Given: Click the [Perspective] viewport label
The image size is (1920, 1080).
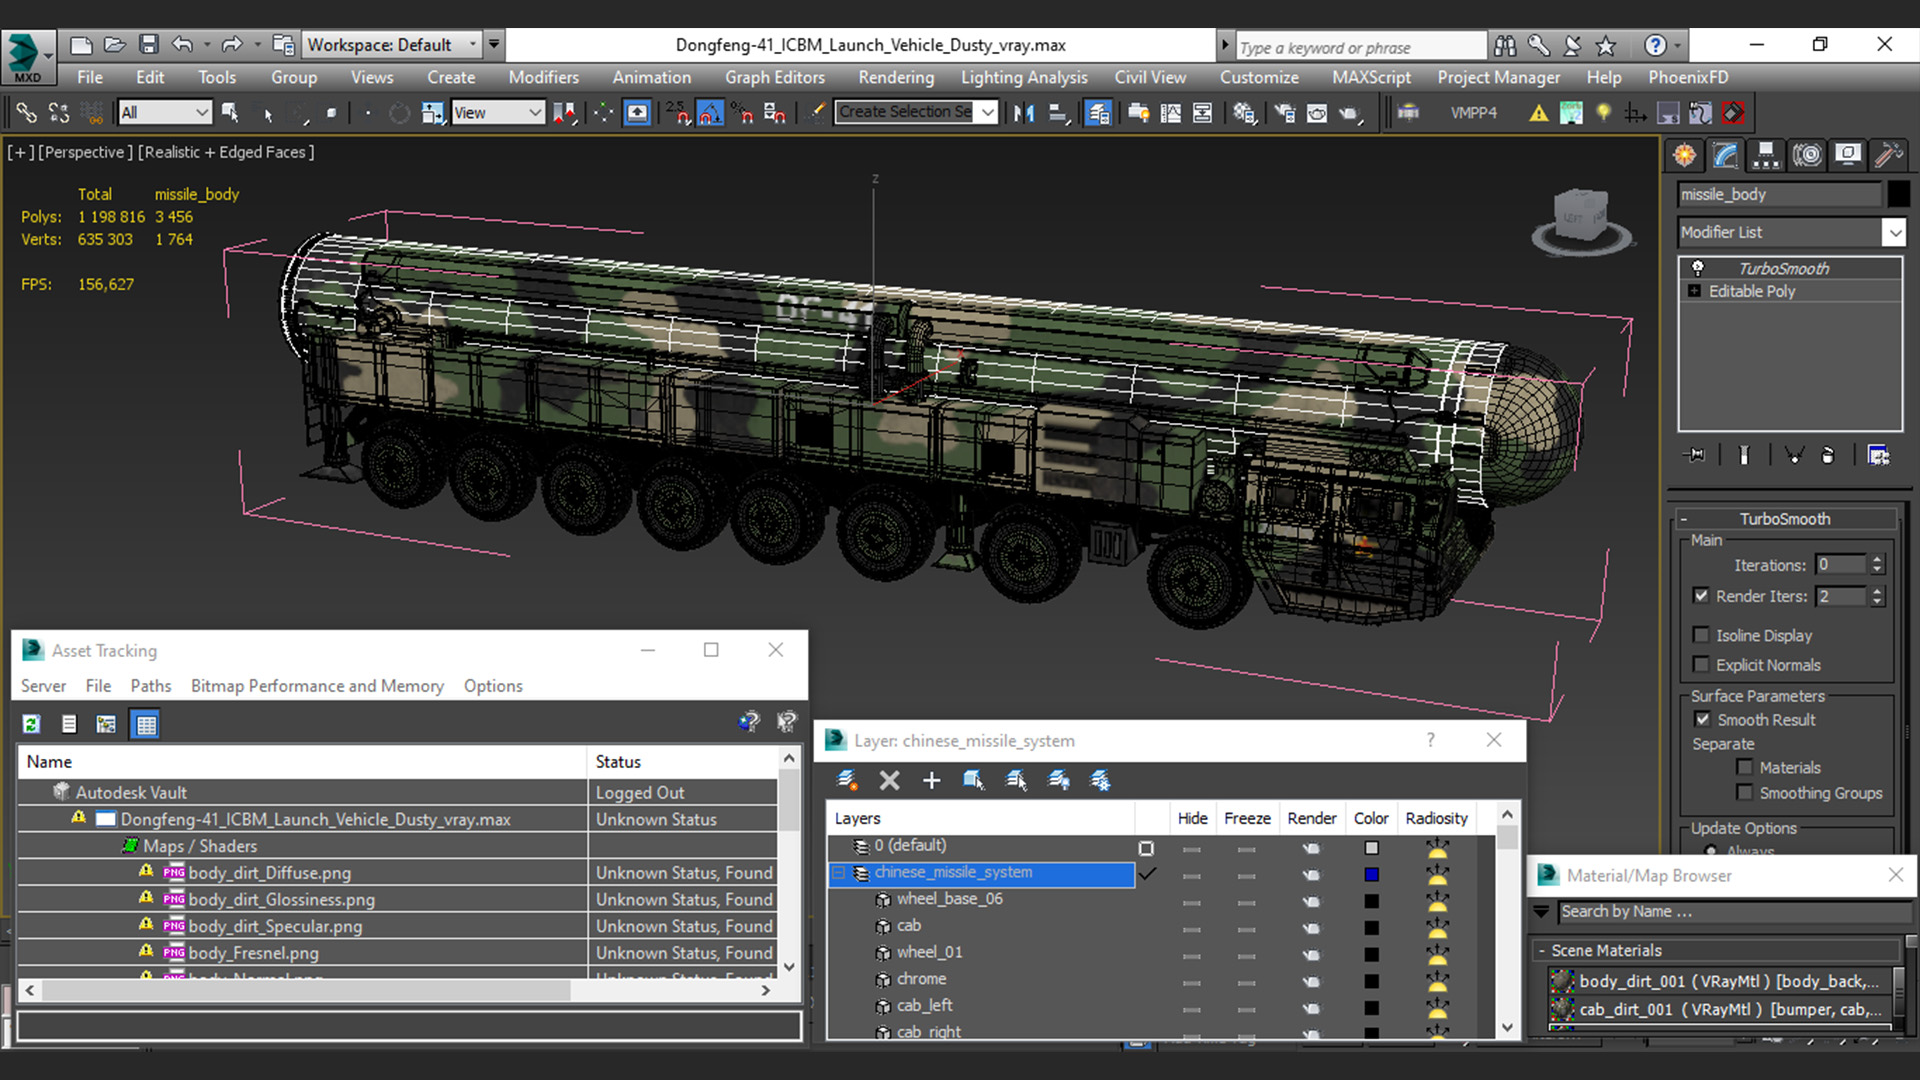Looking at the screenshot, I should (x=84, y=152).
